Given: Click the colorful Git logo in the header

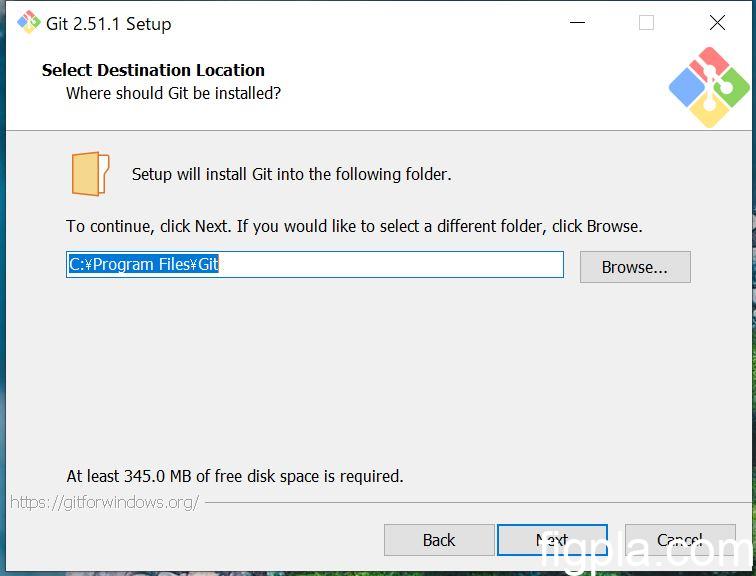Looking at the screenshot, I should coord(709,88).
